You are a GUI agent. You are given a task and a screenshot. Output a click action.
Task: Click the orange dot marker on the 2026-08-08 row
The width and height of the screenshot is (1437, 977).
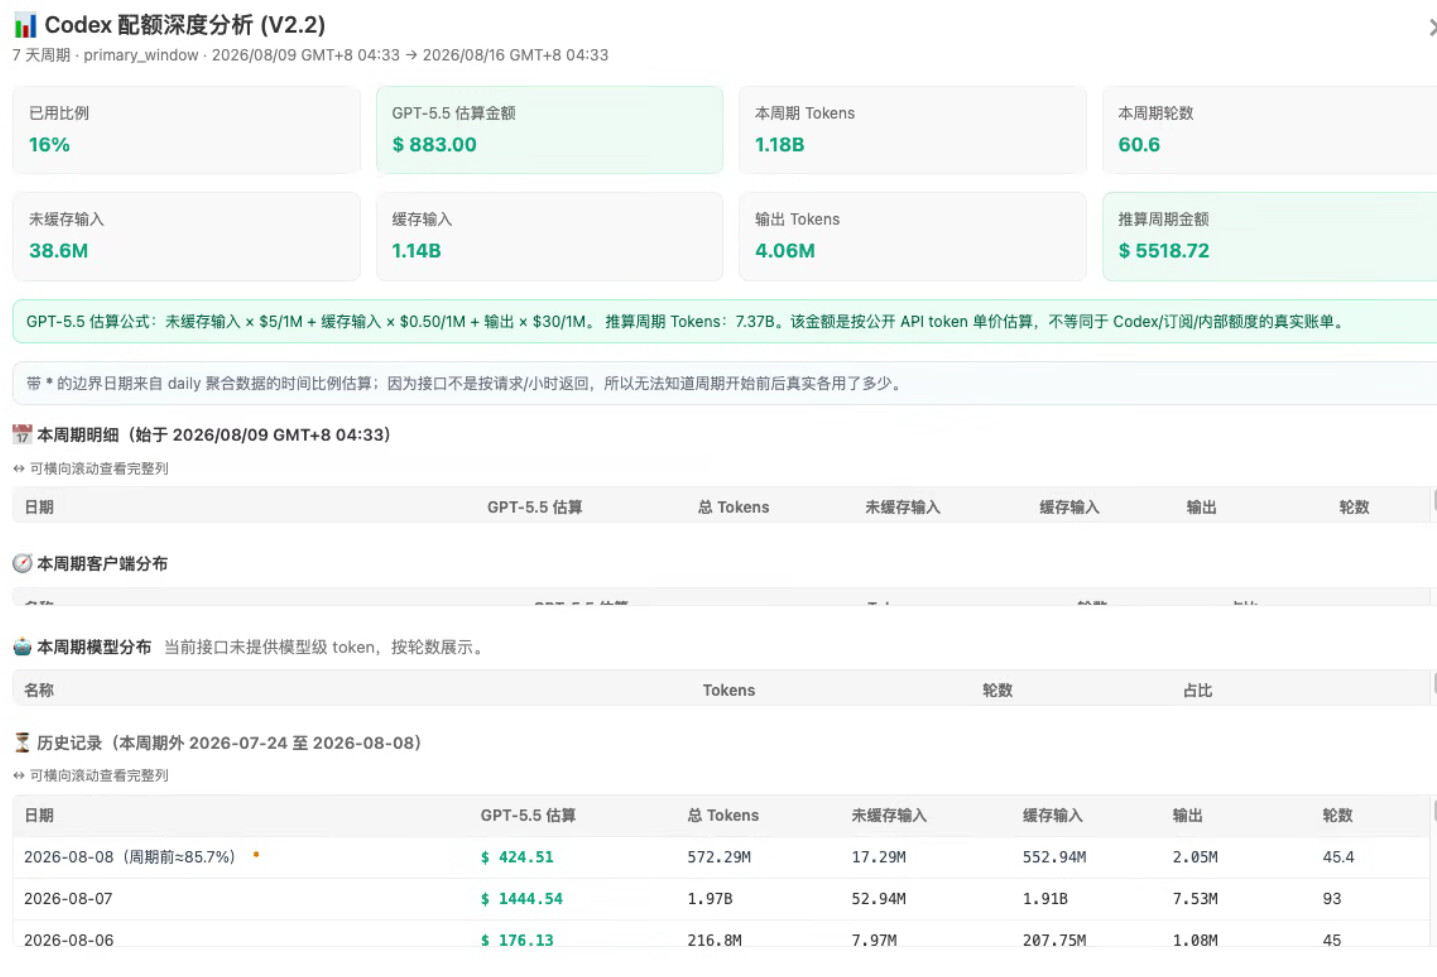256,854
